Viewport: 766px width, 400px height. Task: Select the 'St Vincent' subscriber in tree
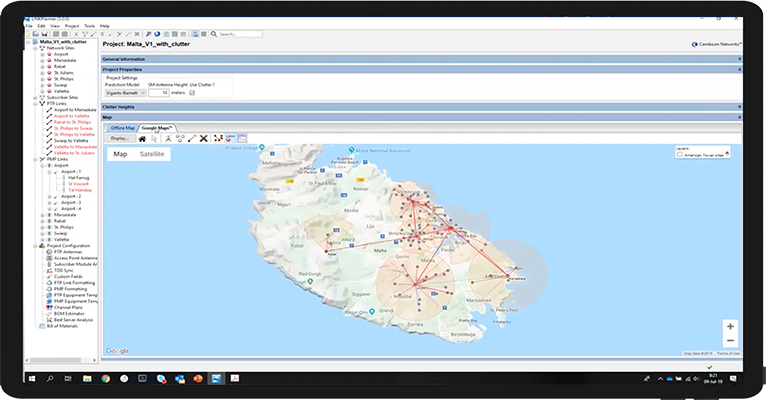78,184
